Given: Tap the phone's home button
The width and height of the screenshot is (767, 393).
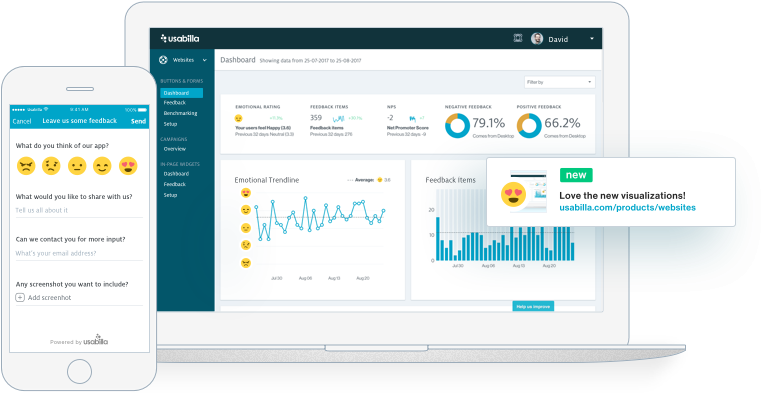Looking at the screenshot, I should pos(79,371).
